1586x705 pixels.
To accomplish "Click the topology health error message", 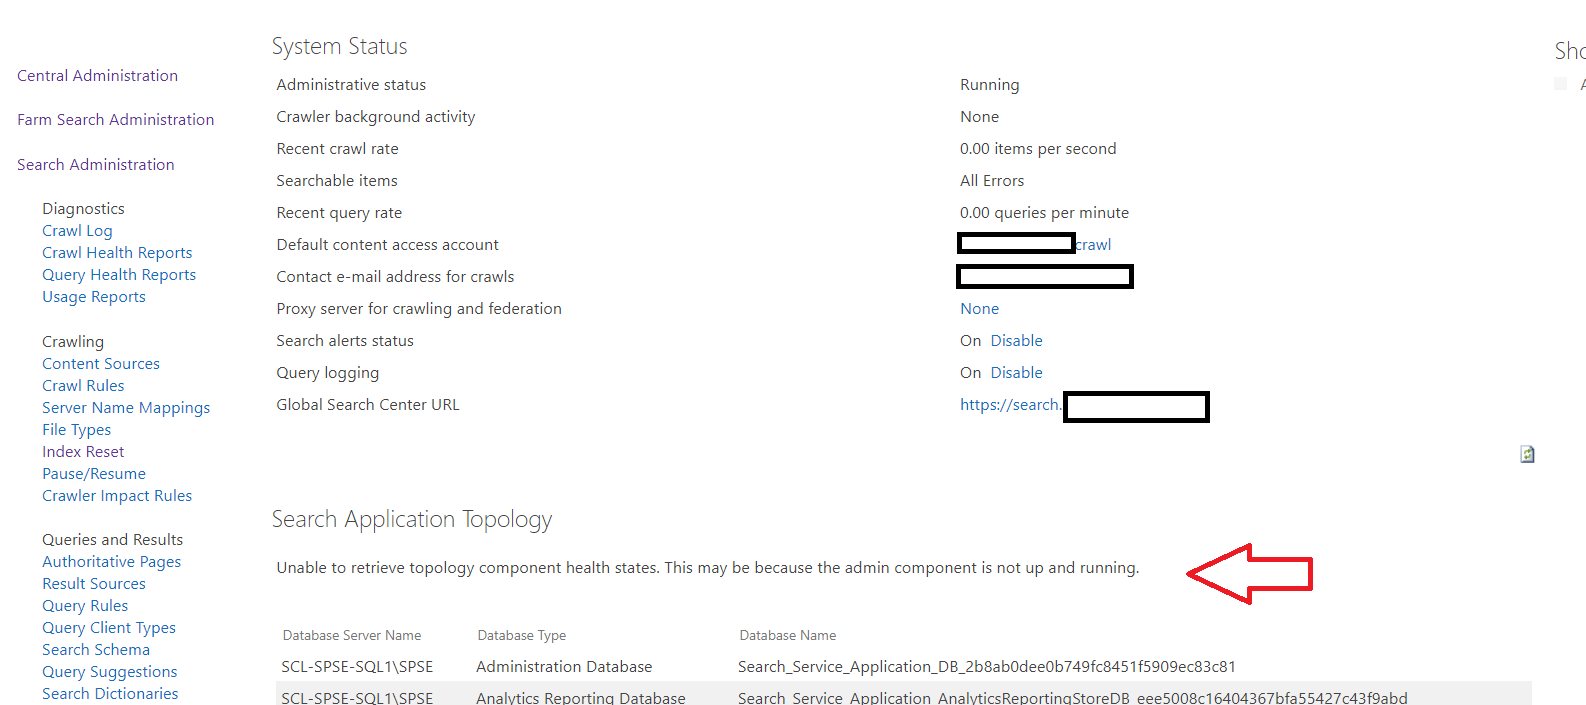I will tap(708, 568).
